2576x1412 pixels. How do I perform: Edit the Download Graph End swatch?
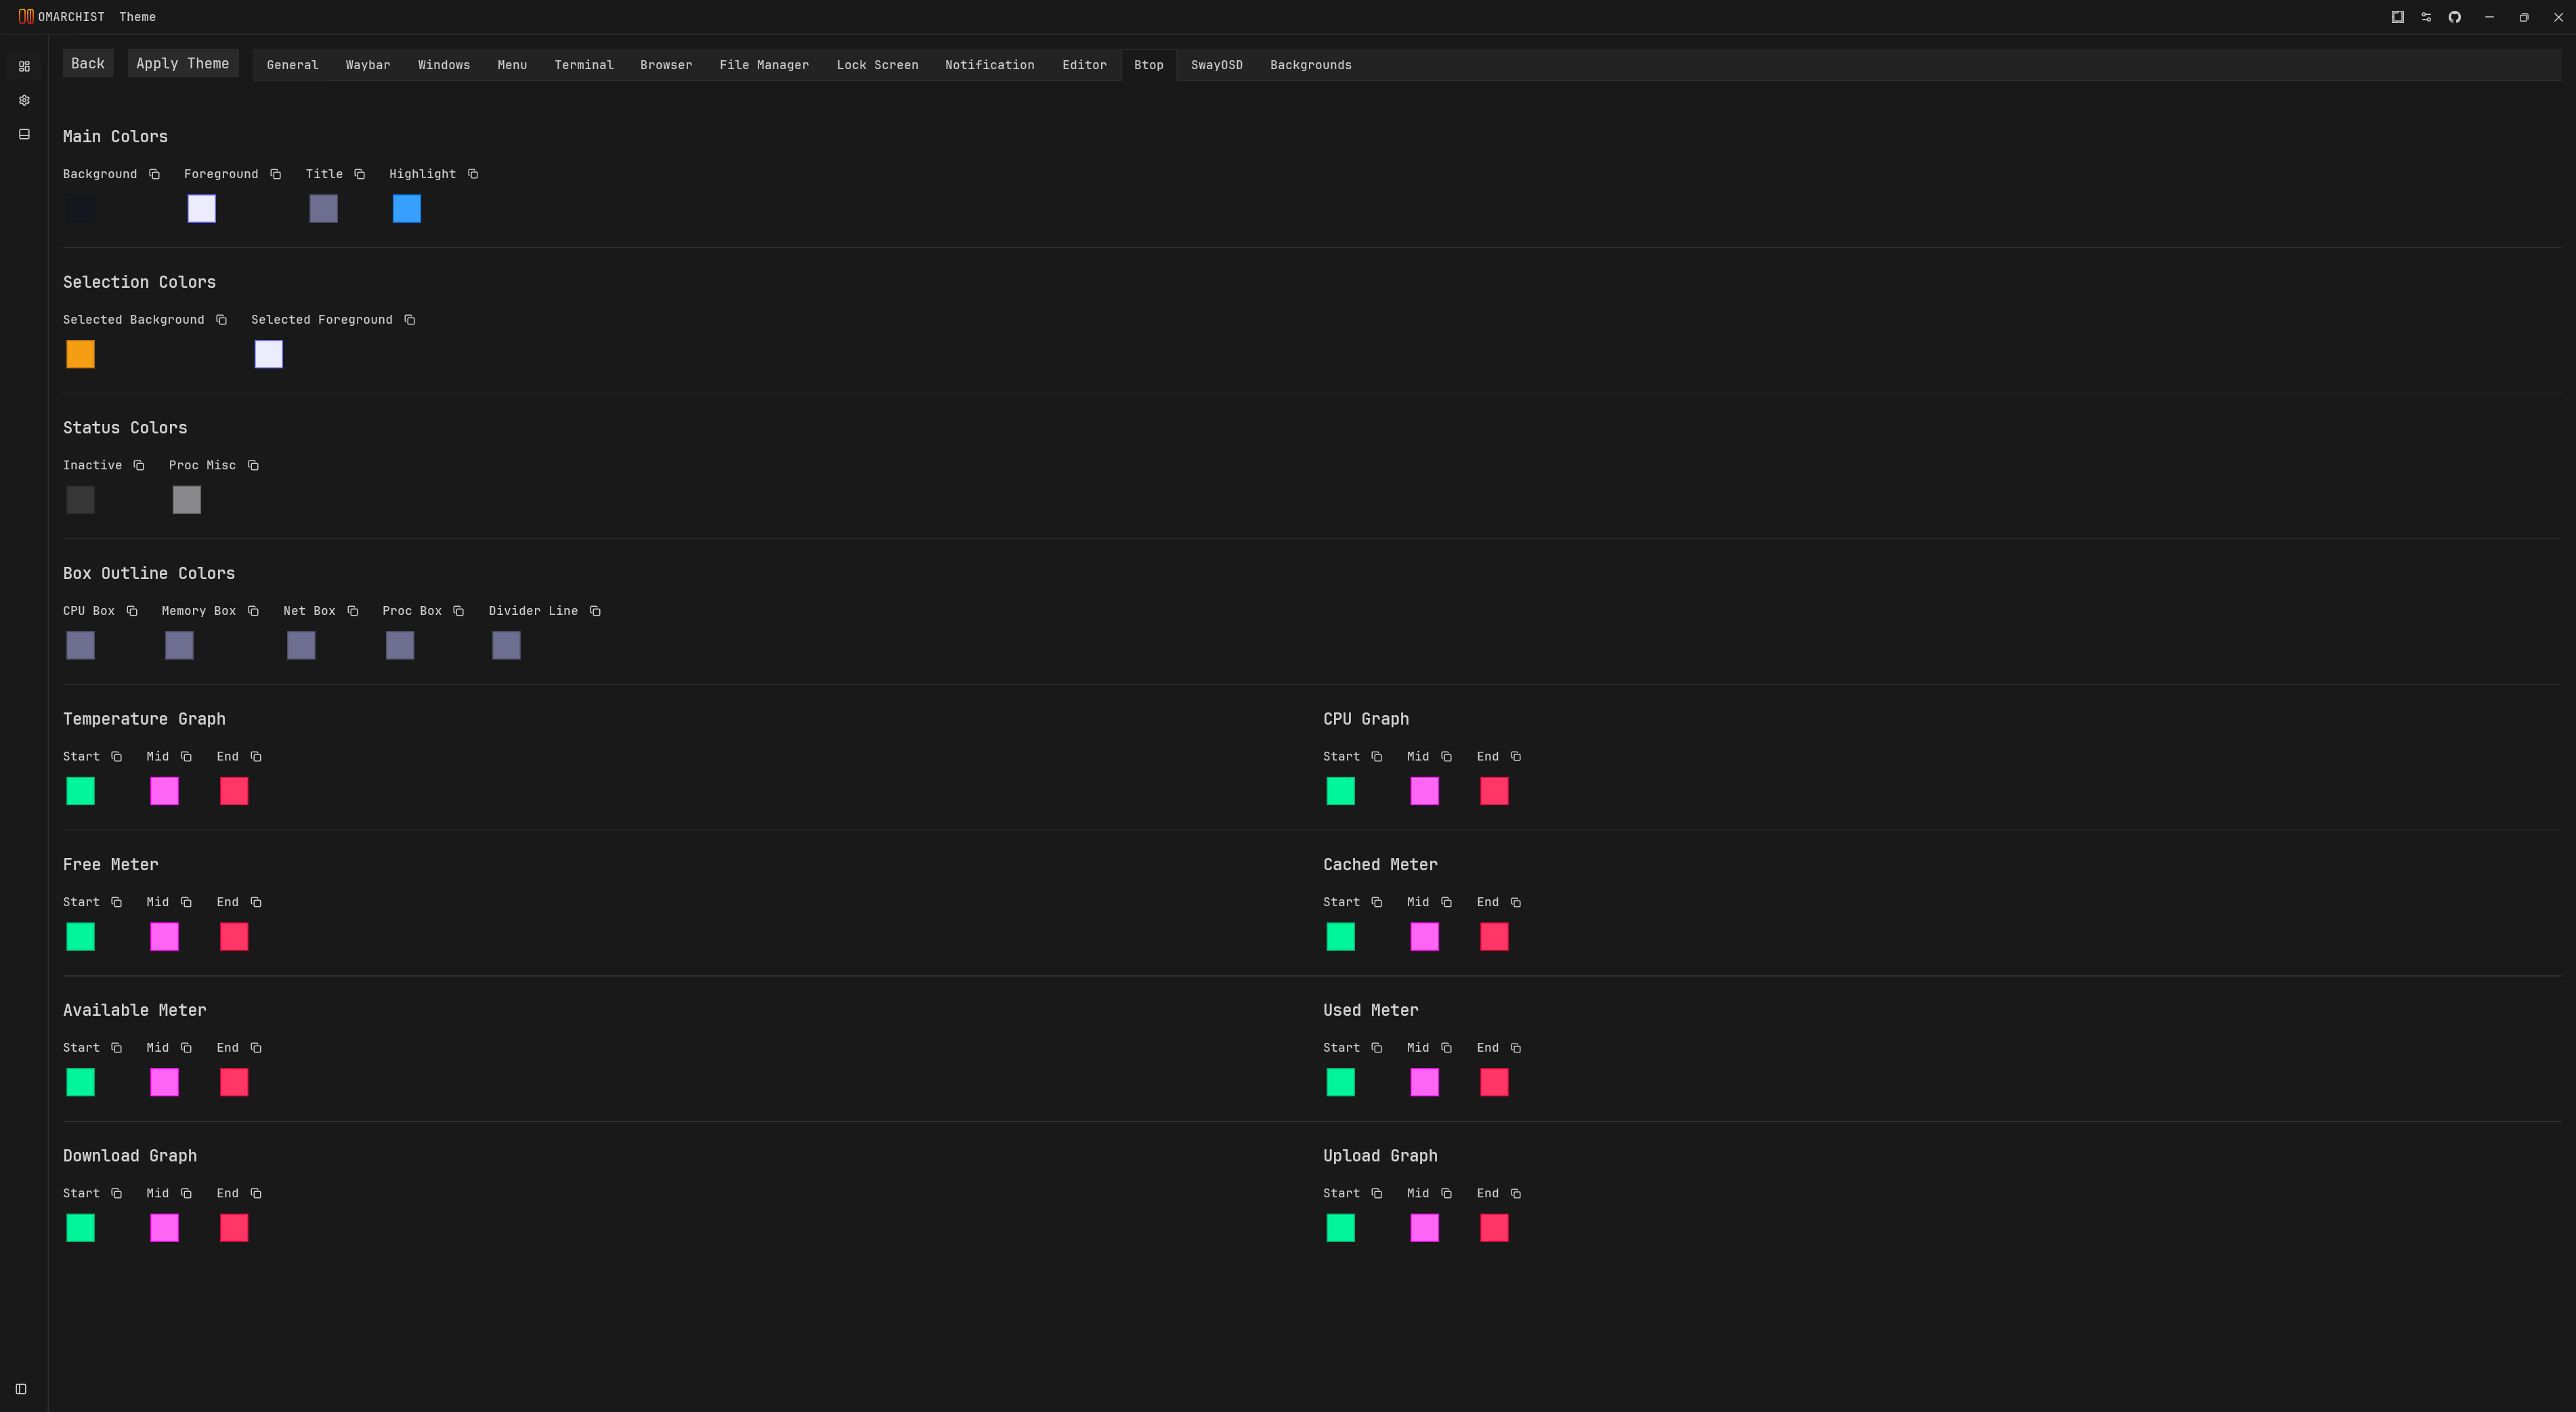pyautogui.click(x=234, y=1228)
